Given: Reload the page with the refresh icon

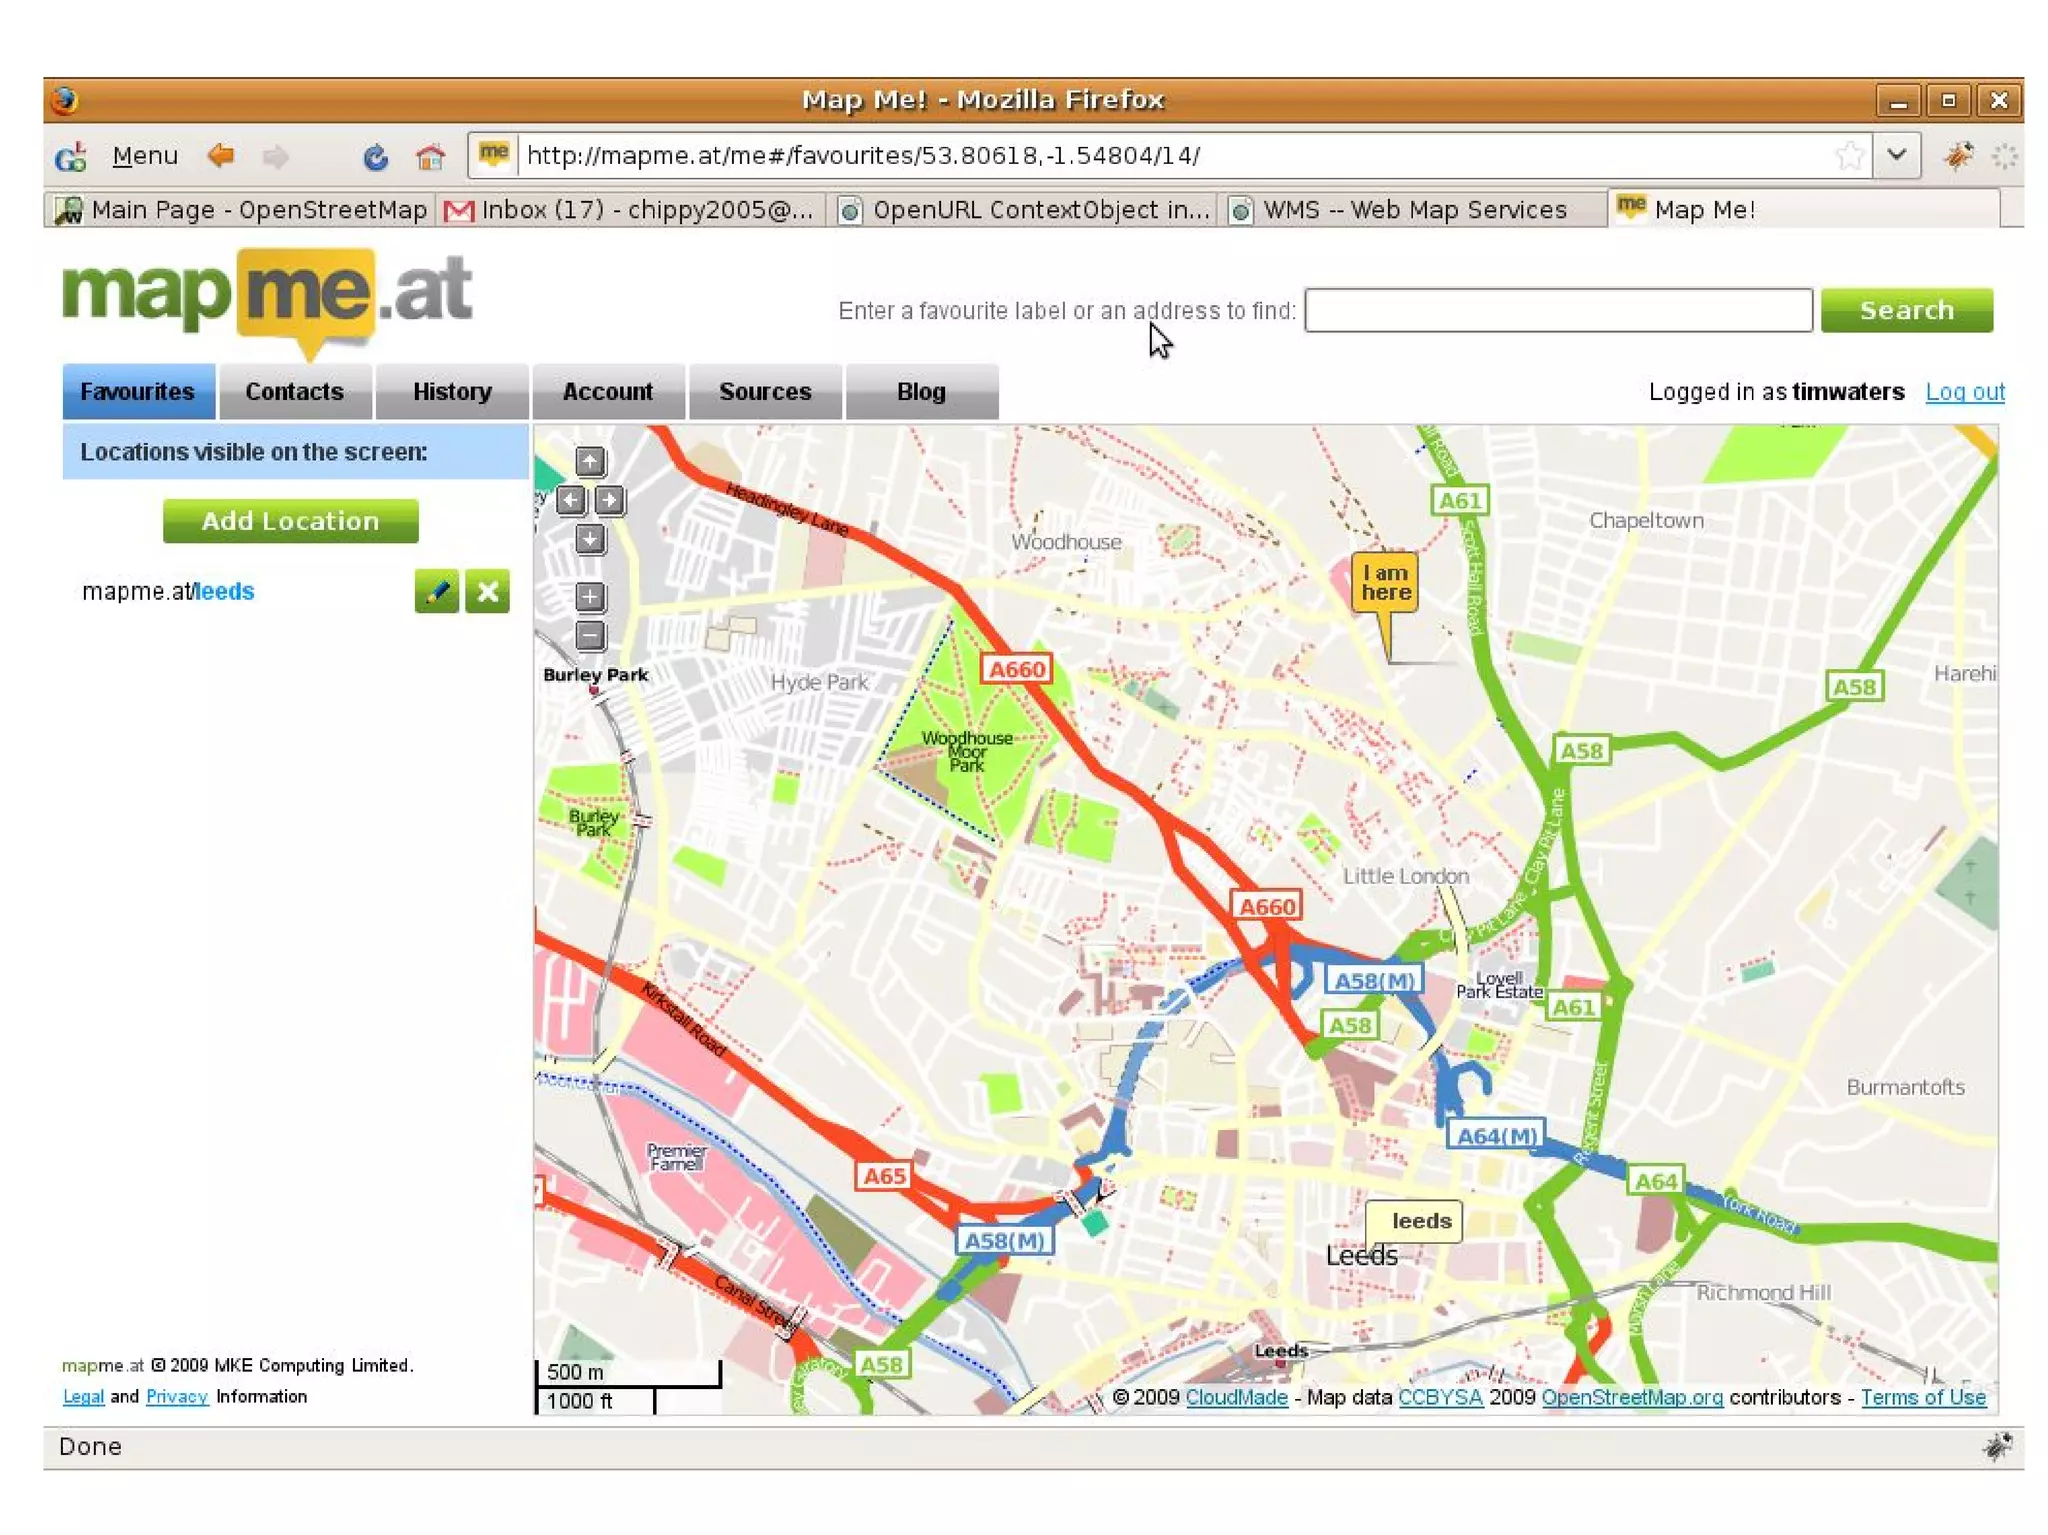Looking at the screenshot, I should tap(375, 156).
